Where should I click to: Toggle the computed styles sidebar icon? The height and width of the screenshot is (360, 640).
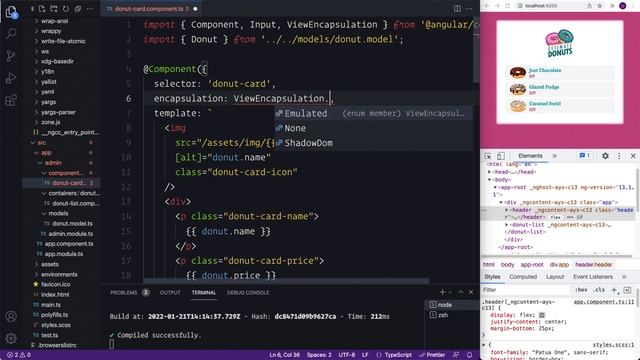[627, 290]
